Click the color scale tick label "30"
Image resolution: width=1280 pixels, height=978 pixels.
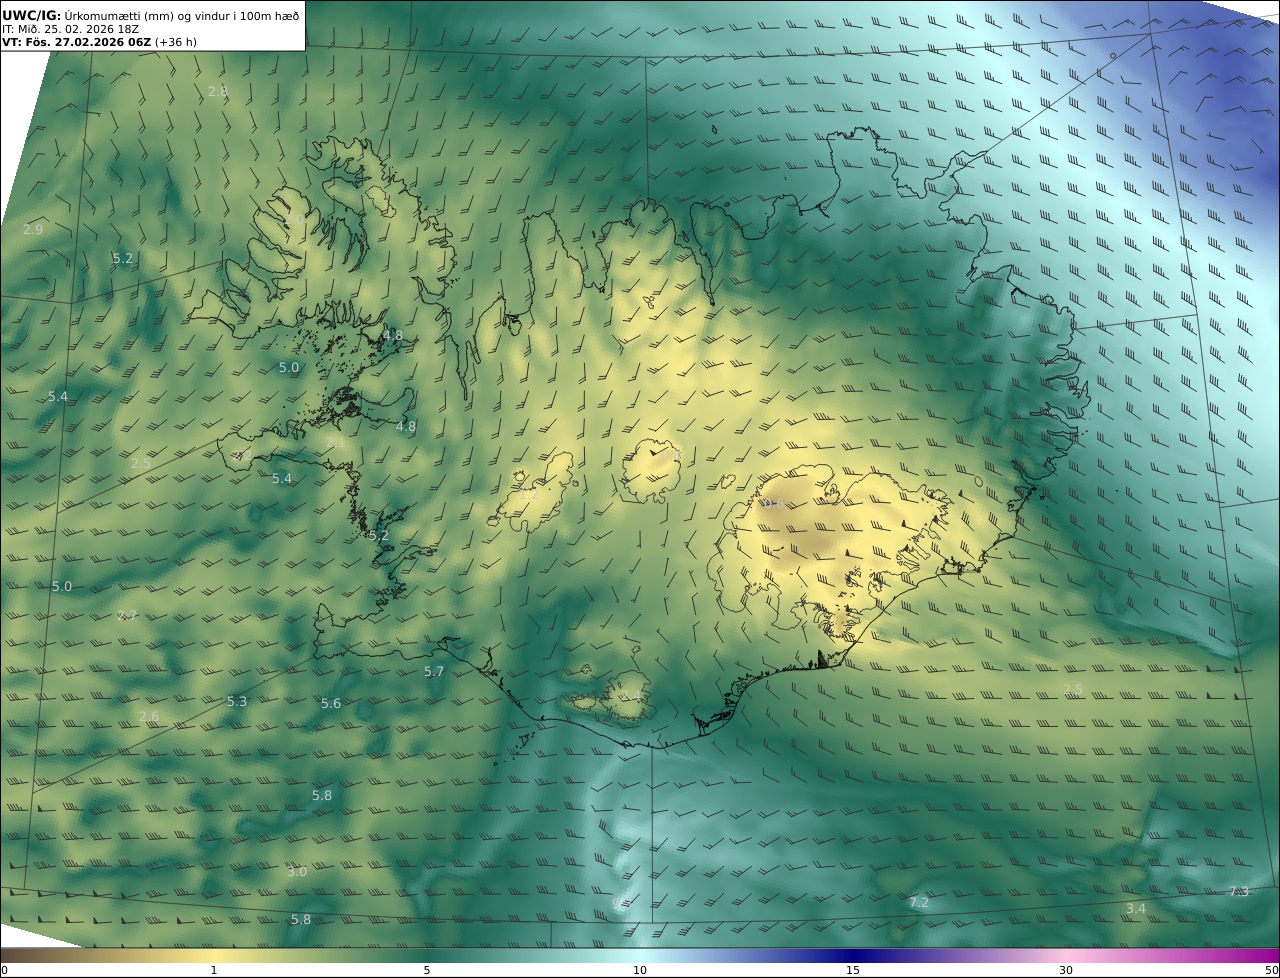tap(1066, 970)
